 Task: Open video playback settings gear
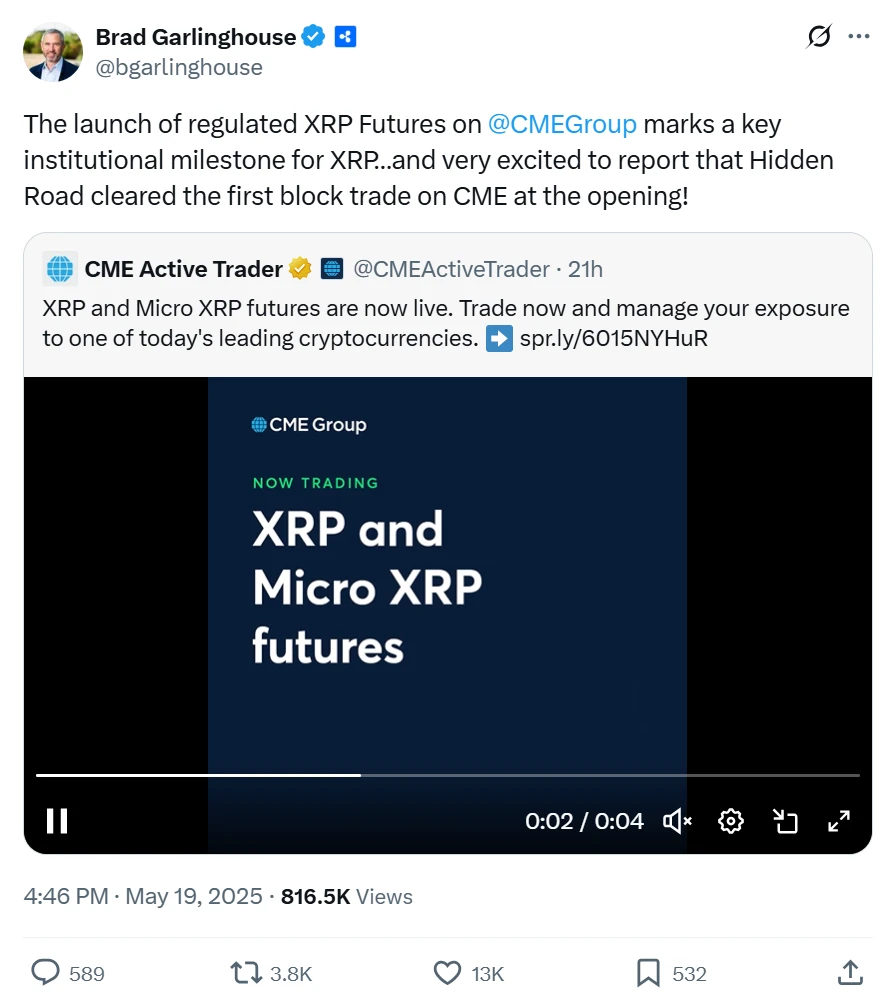click(x=730, y=820)
